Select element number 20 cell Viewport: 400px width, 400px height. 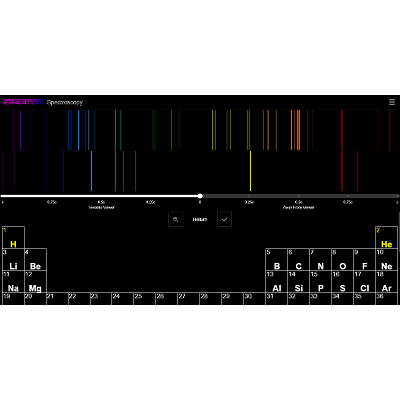(35, 299)
